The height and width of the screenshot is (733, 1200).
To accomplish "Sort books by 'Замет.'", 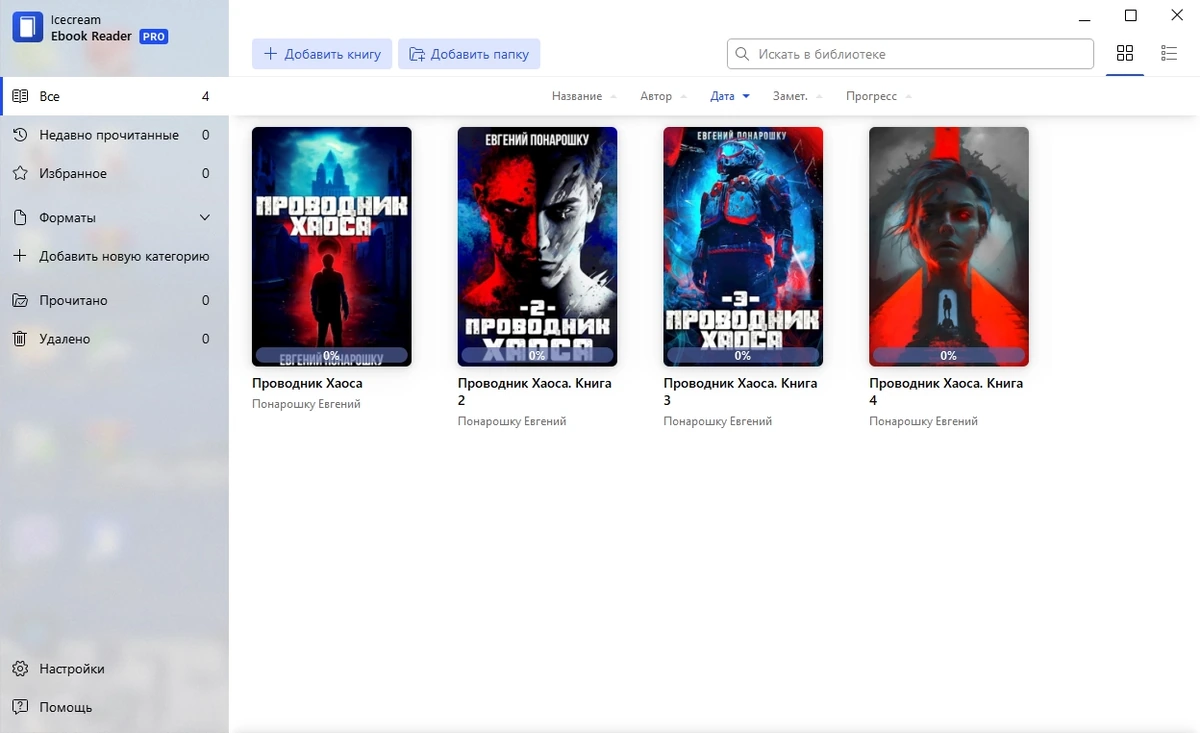I will [x=797, y=97].
